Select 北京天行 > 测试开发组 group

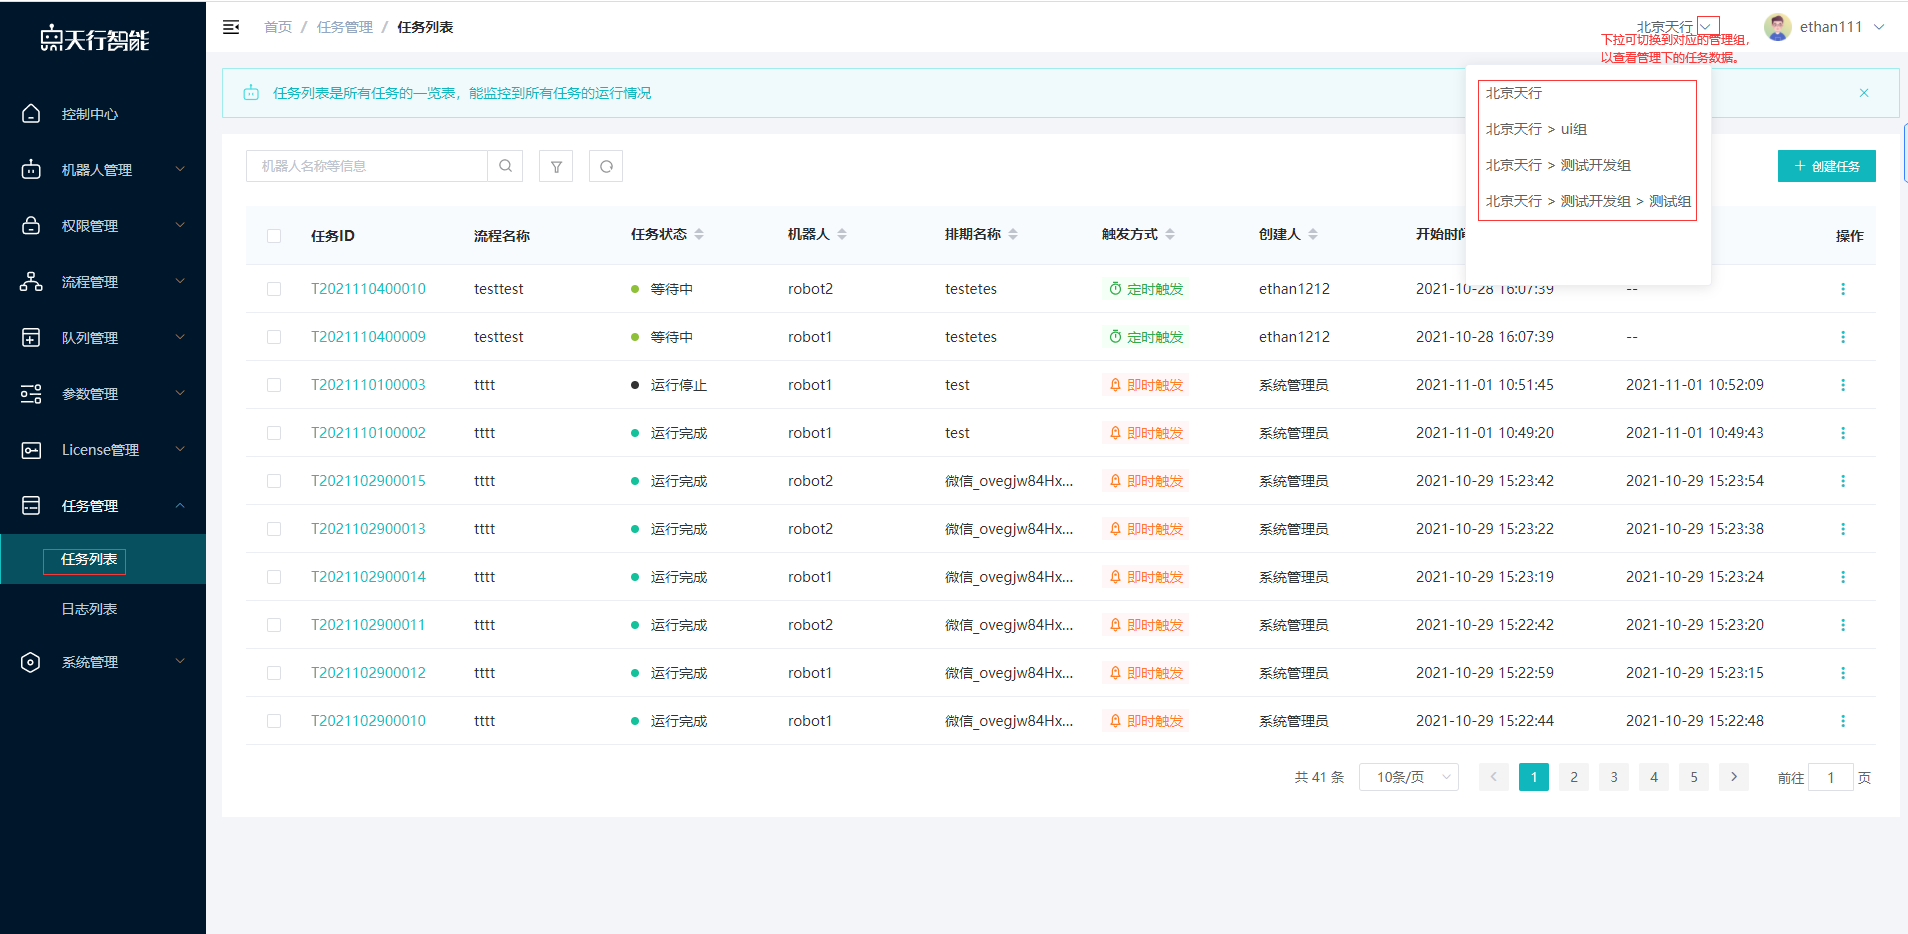tap(1558, 165)
